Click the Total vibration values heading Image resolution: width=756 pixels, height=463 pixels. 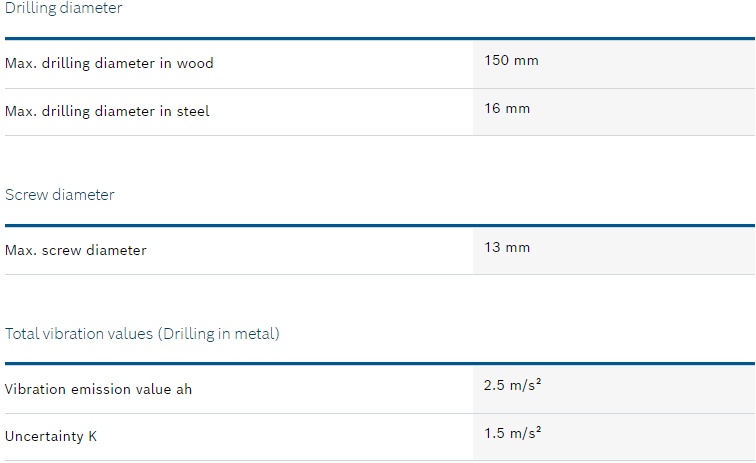[142, 334]
